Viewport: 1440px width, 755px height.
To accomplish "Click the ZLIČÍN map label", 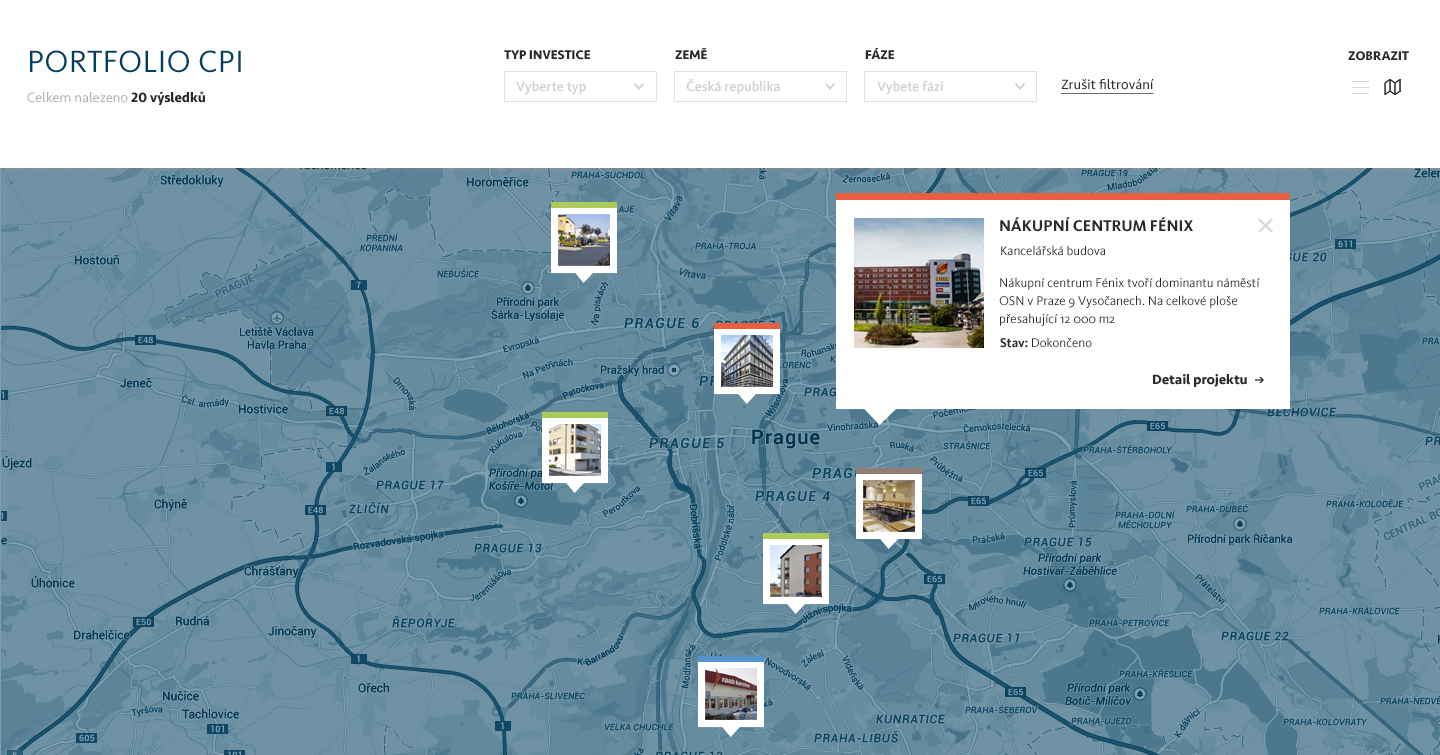I will coord(369,509).
